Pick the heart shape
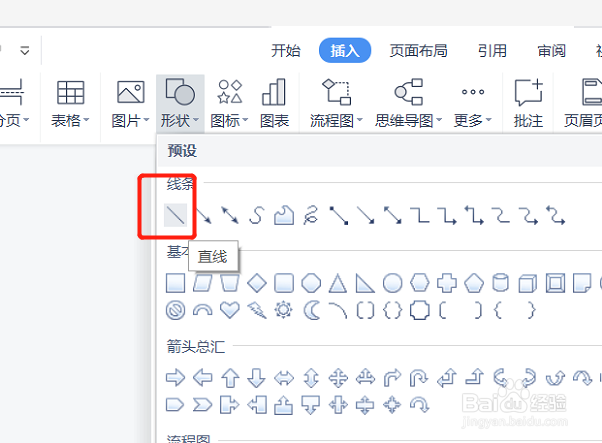 pyautogui.click(x=230, y=310)
